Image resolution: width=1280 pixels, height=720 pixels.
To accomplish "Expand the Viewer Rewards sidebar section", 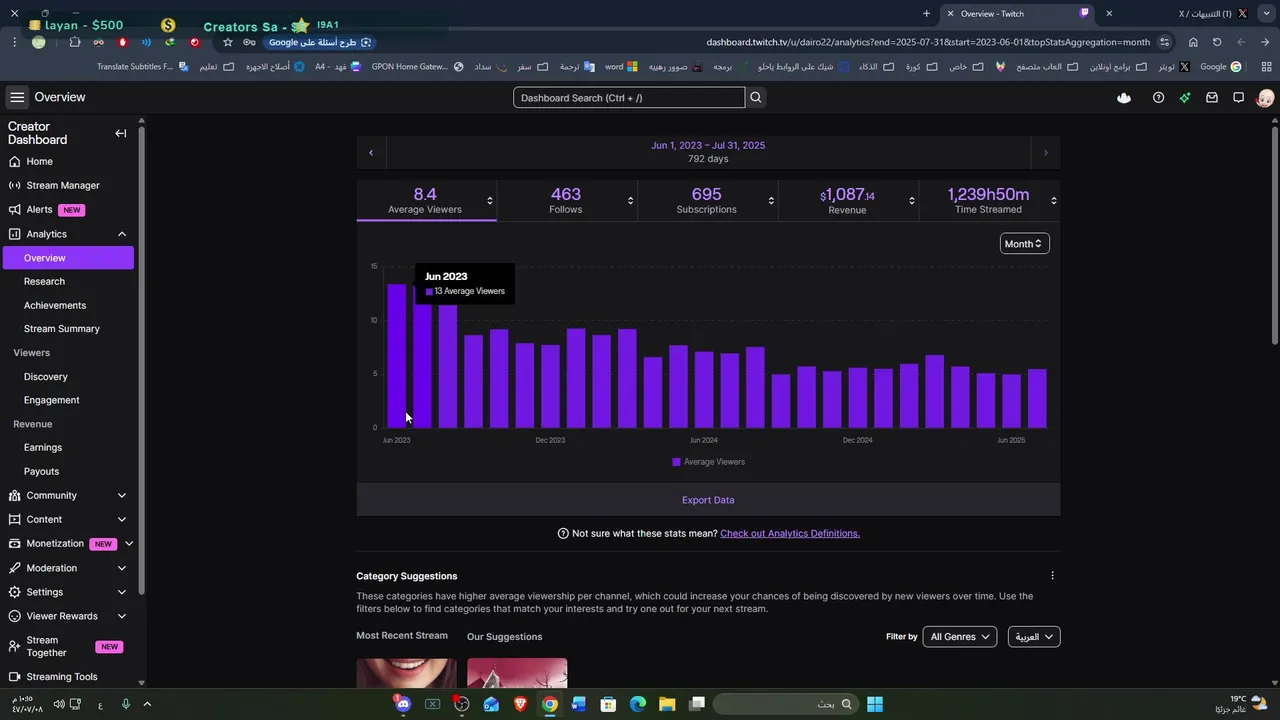I will 122,616.
